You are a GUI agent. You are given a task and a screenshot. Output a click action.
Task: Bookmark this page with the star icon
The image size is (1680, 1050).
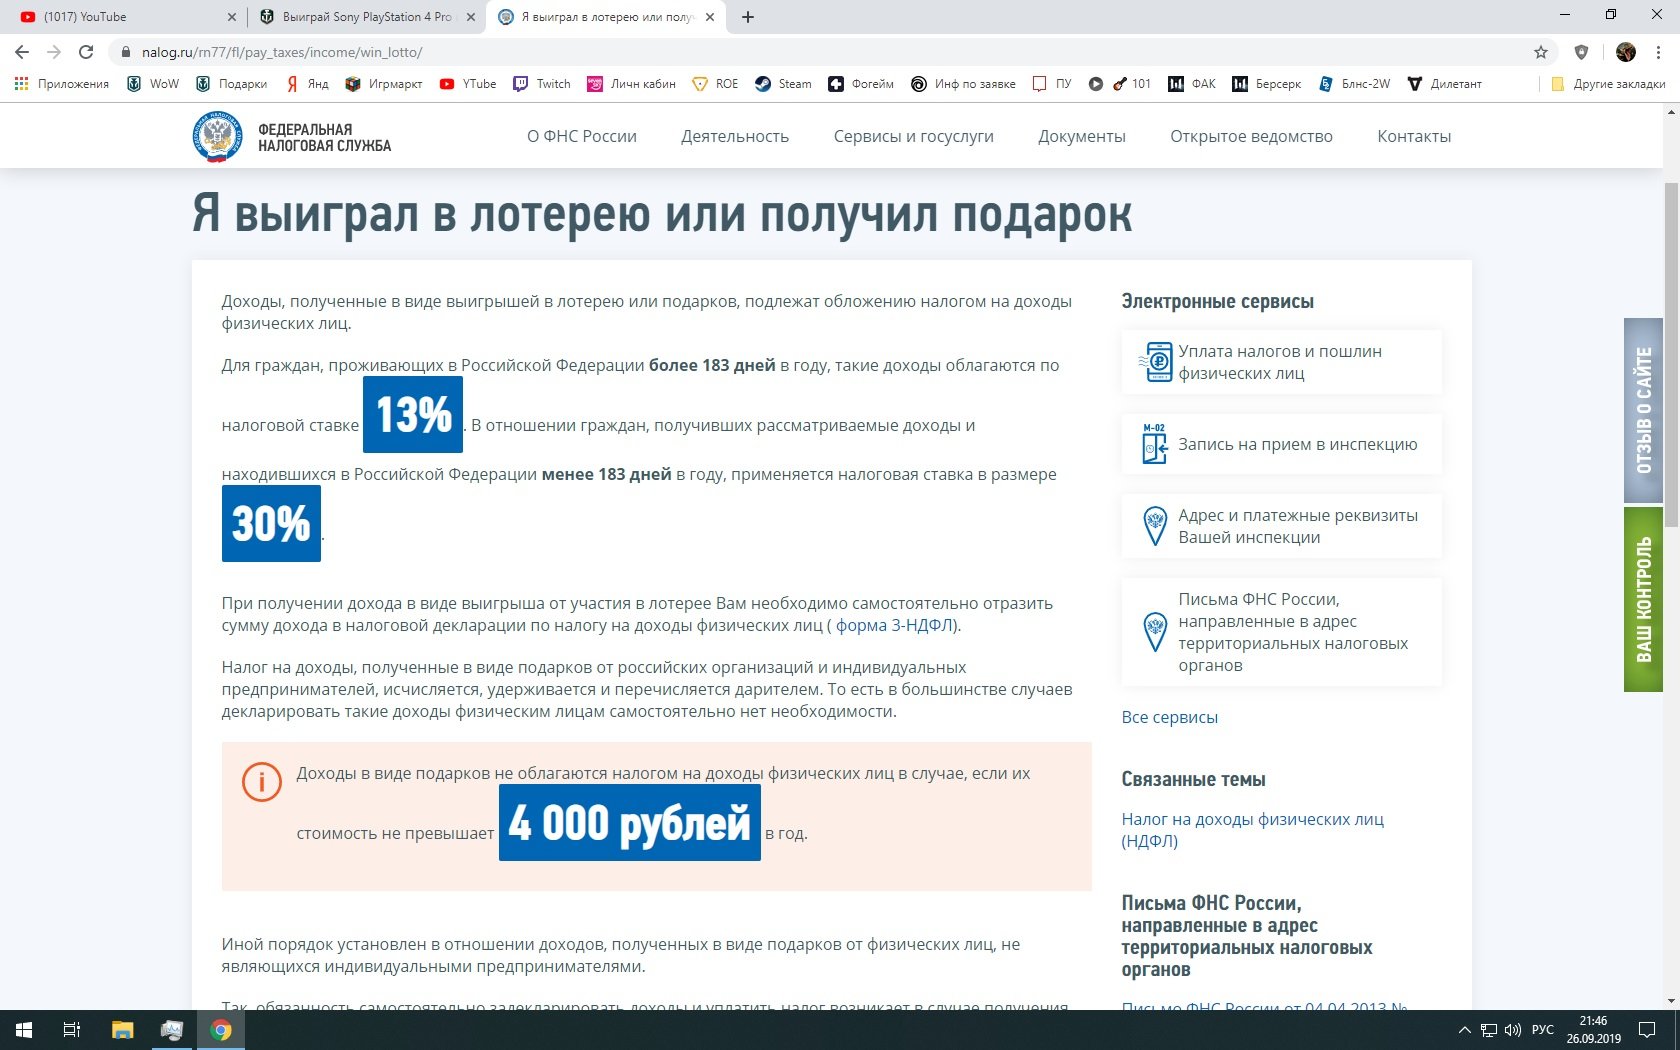tap(1541, 52)
